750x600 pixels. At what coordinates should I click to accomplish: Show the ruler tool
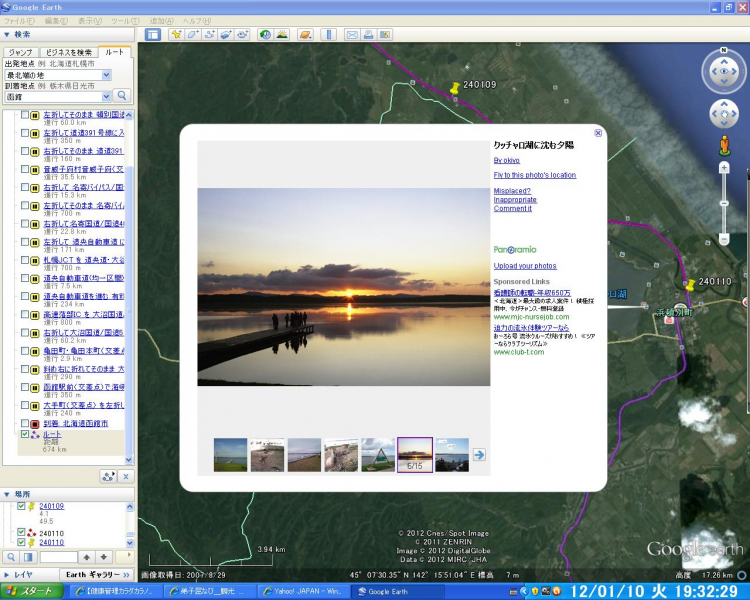(x=329, y=34)
